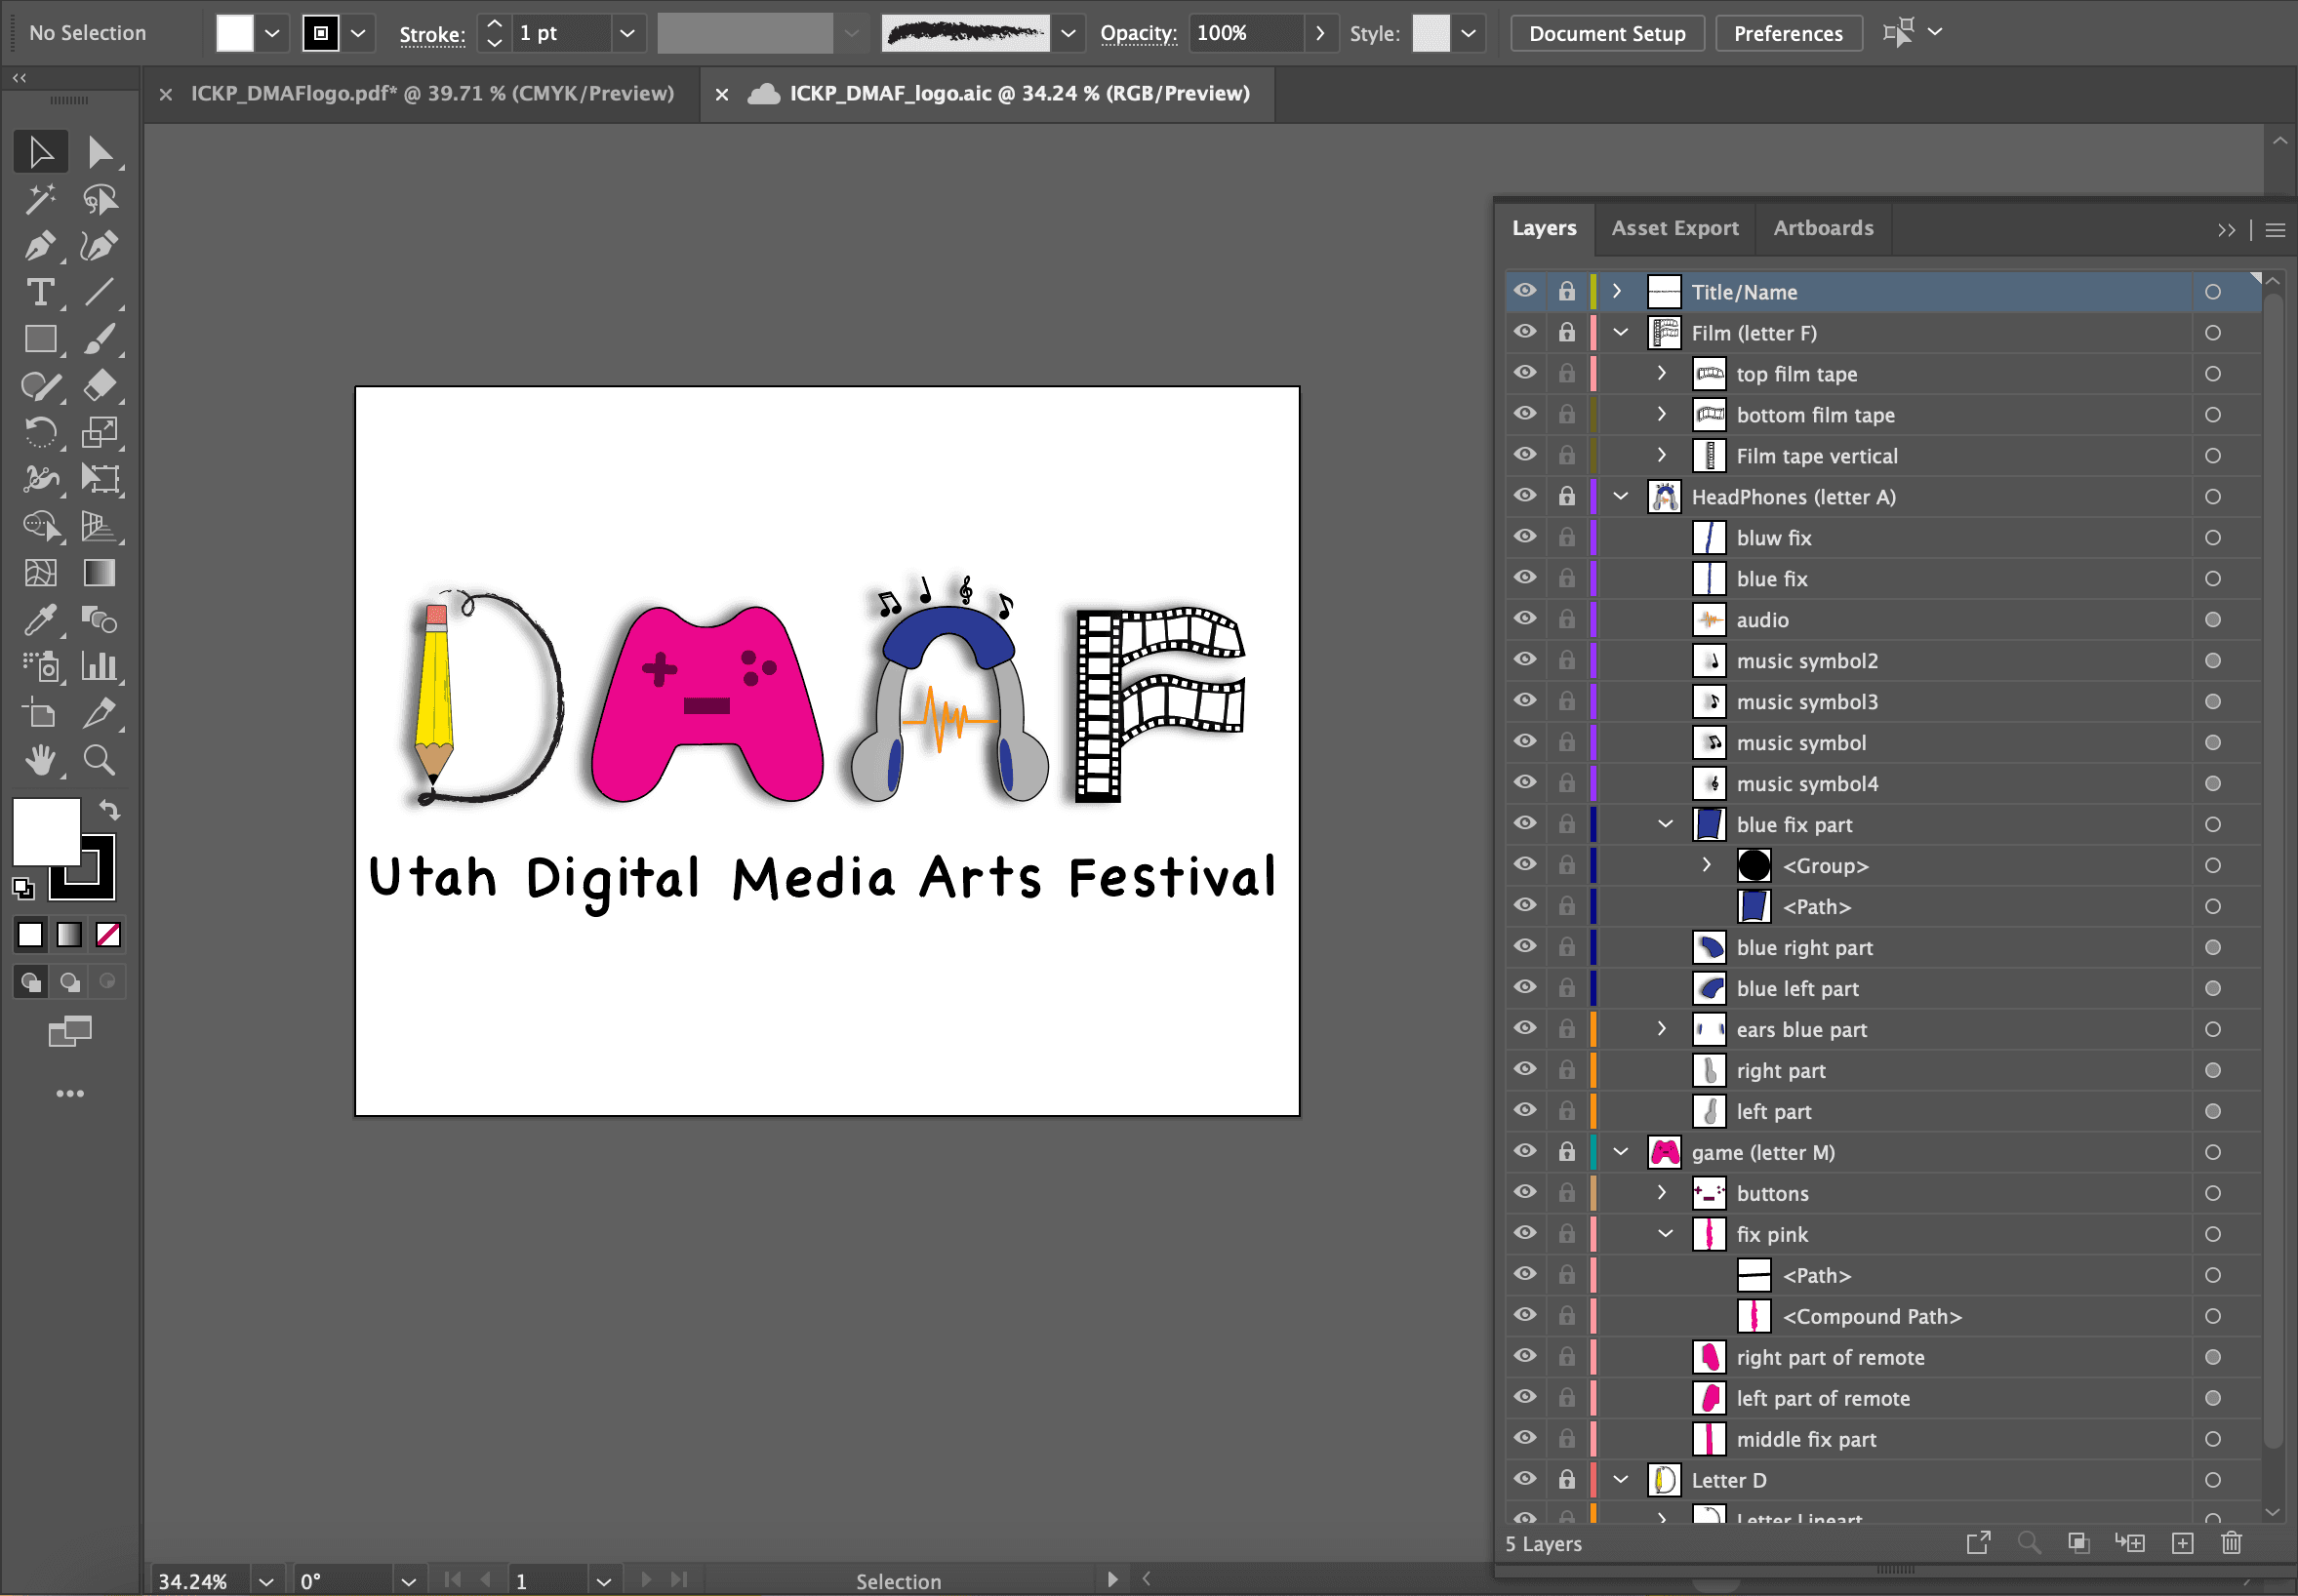Unlock the Title/Name layer
The image size is (2298, 1596).
point(1566,291)
